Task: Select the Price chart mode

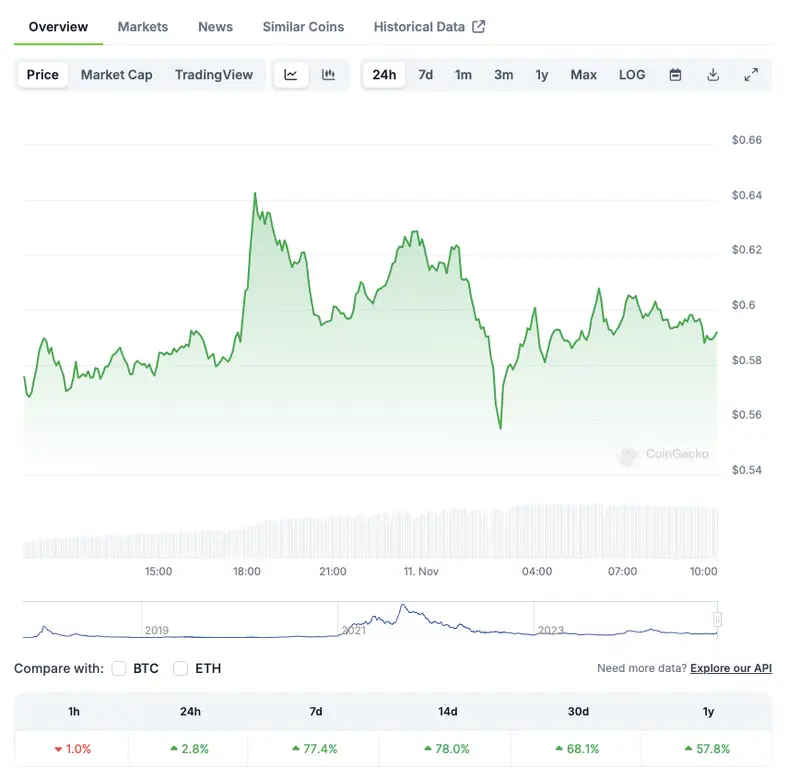Action: 42,75
